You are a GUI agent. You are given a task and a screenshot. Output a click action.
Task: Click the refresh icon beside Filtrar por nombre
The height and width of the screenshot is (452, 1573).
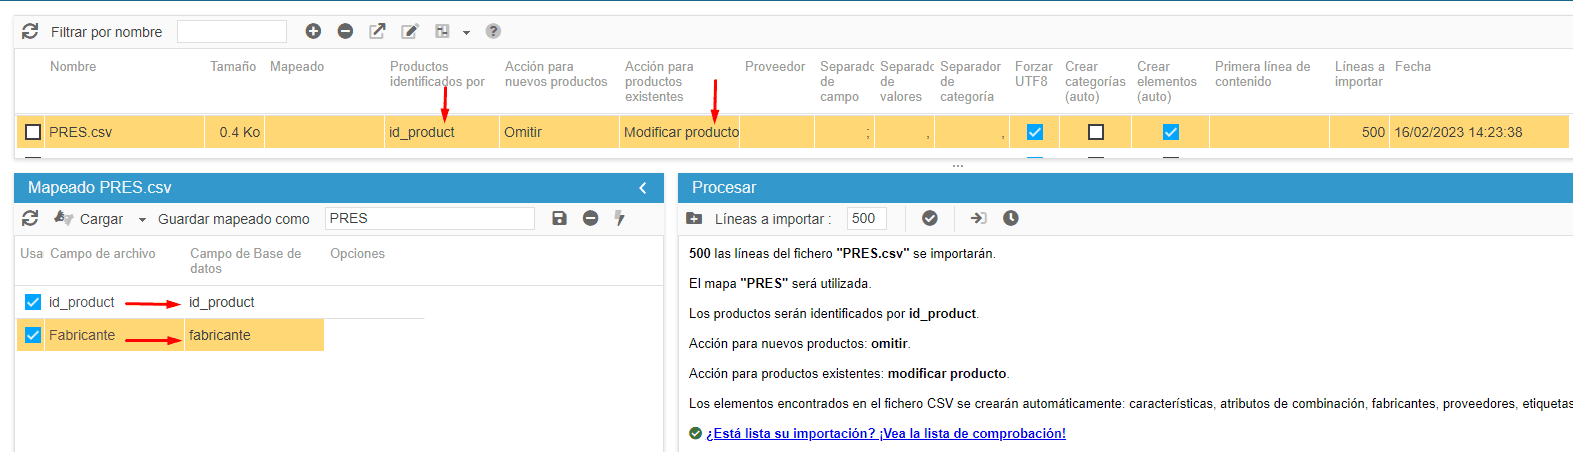[30, 32]
